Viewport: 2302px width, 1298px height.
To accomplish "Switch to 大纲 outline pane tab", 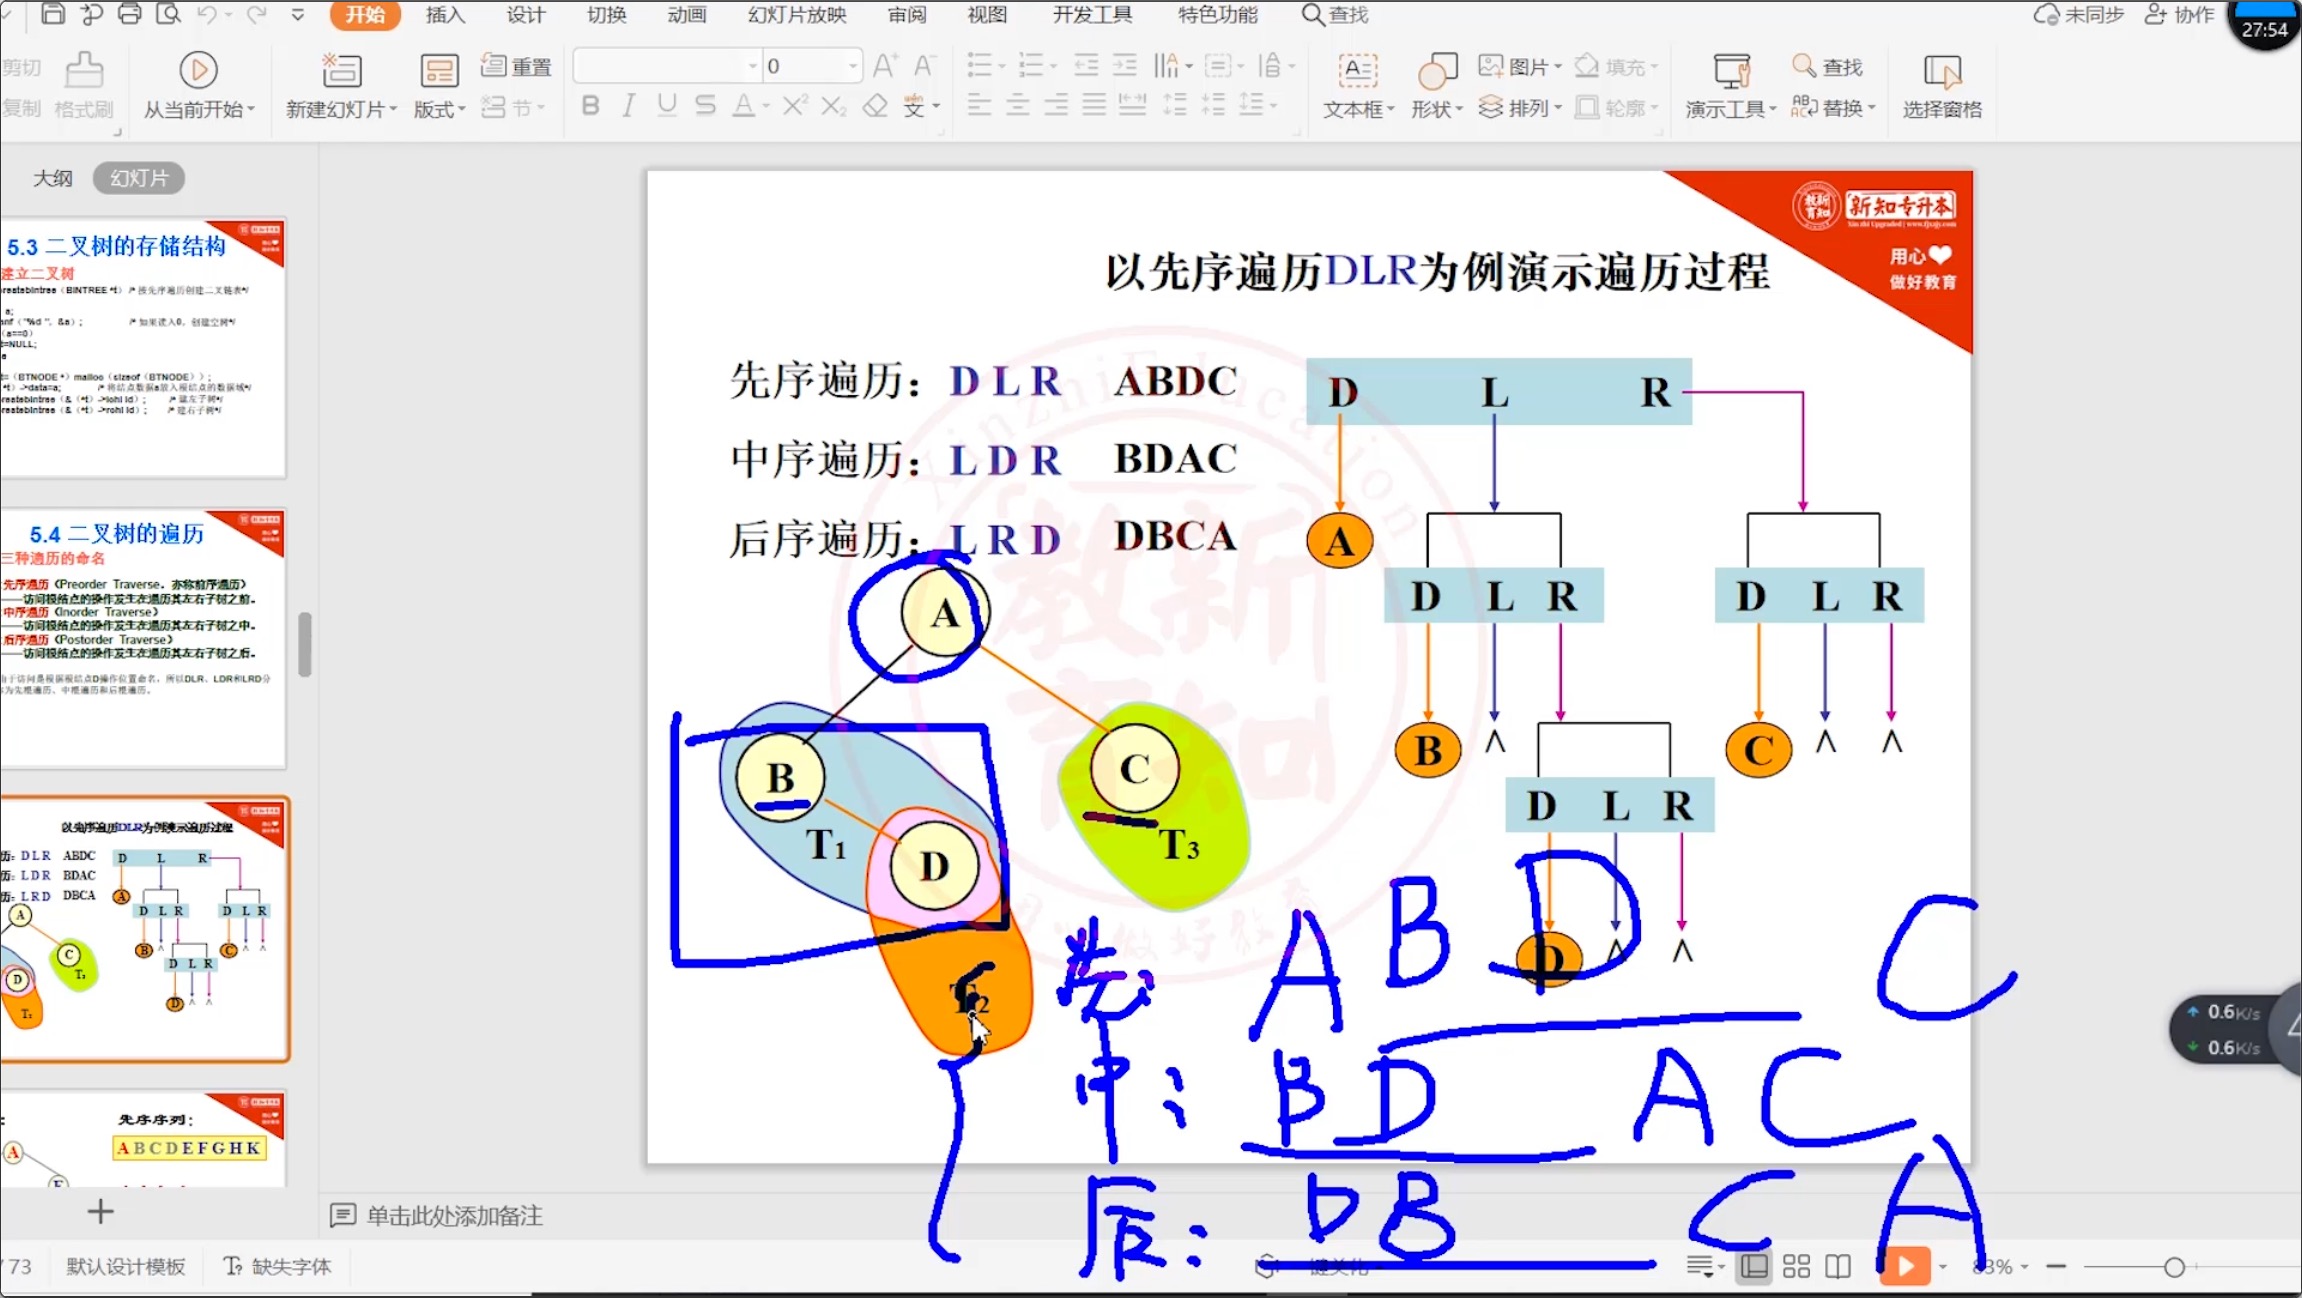I will 53,178.
